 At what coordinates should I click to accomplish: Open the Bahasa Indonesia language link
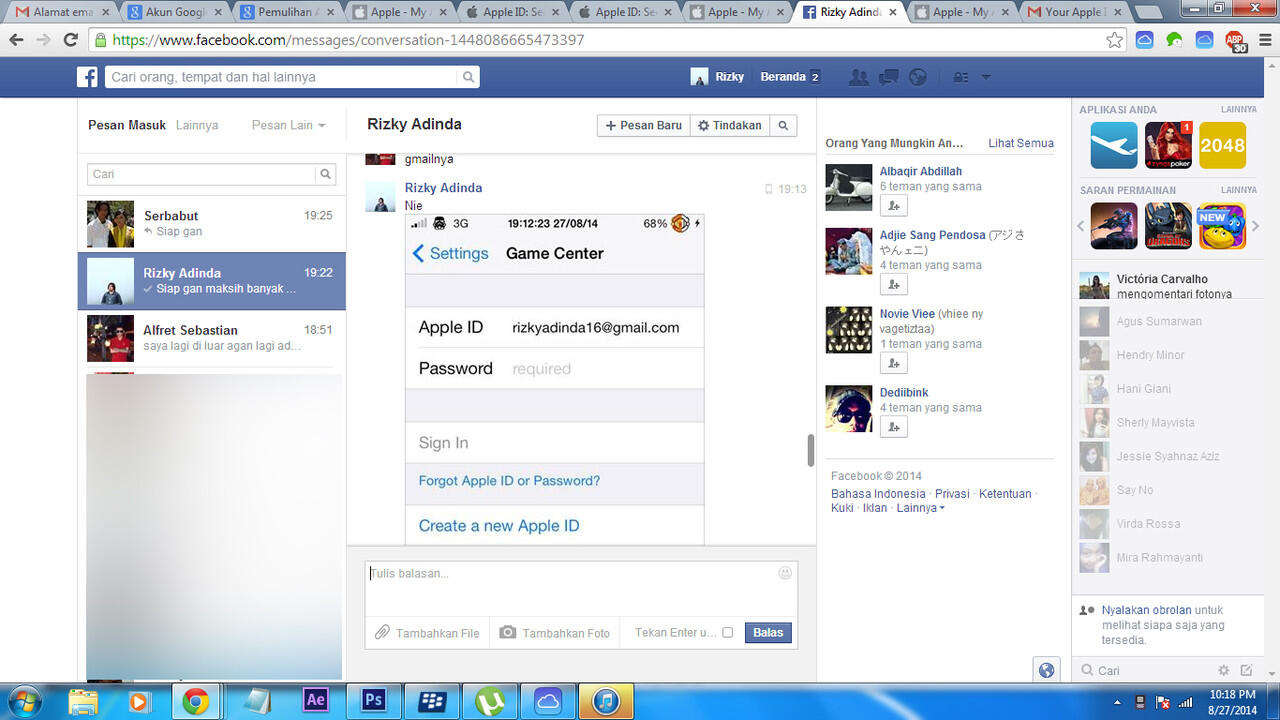coord(878,494)
